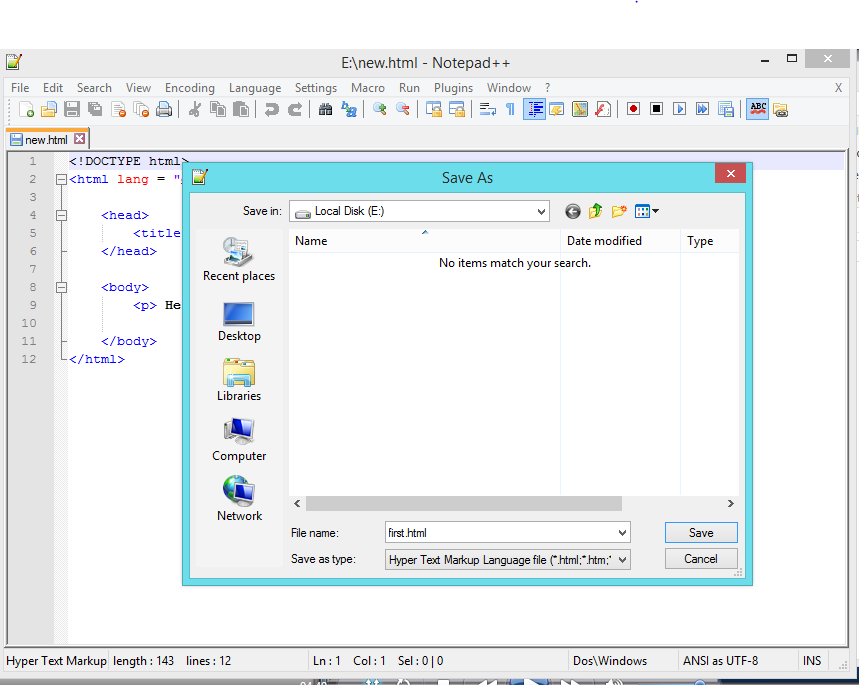The width and height of the screenshot is (859, 685).
Task: Expand the Save in Local Disk dropdown
Action: click(x=541, y=212)
